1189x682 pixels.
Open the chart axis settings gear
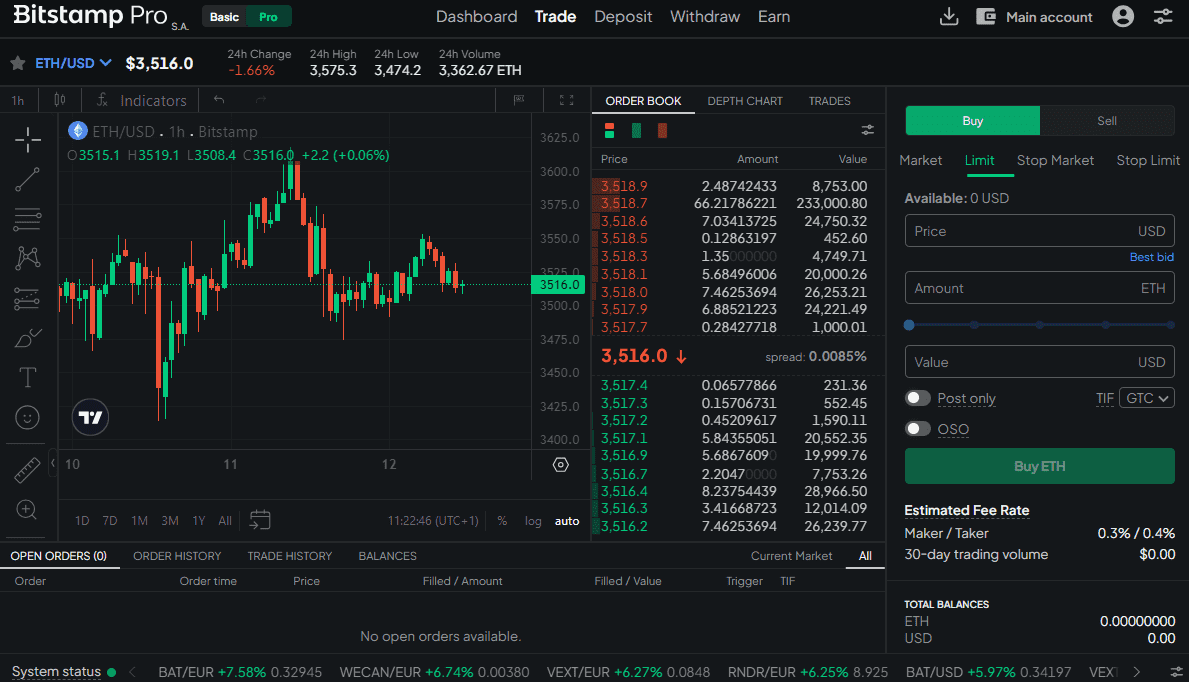click(x=560, y=464)
